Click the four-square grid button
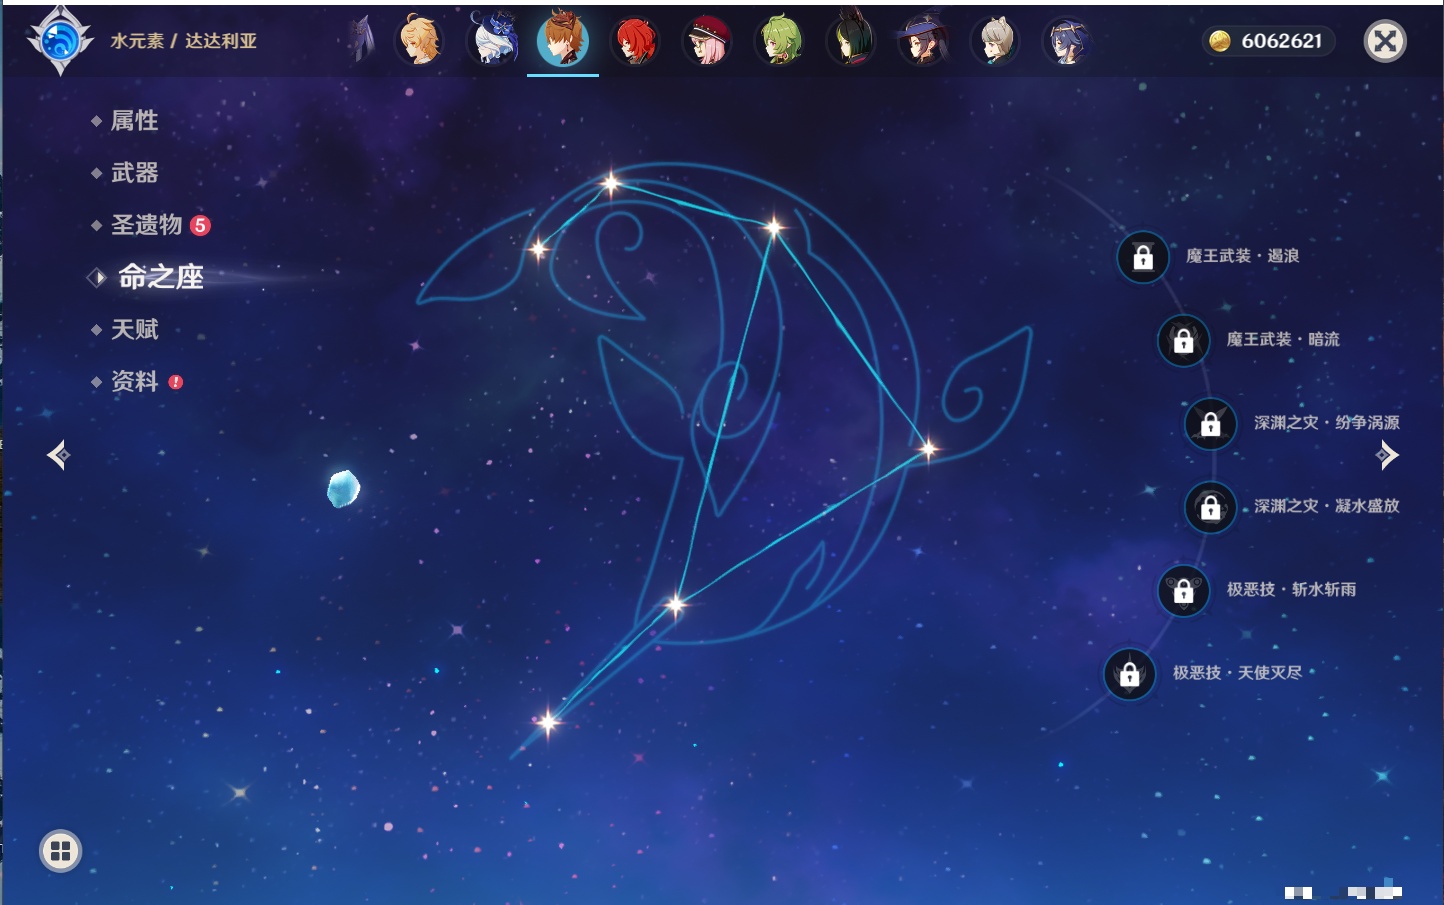 (60, 851)
